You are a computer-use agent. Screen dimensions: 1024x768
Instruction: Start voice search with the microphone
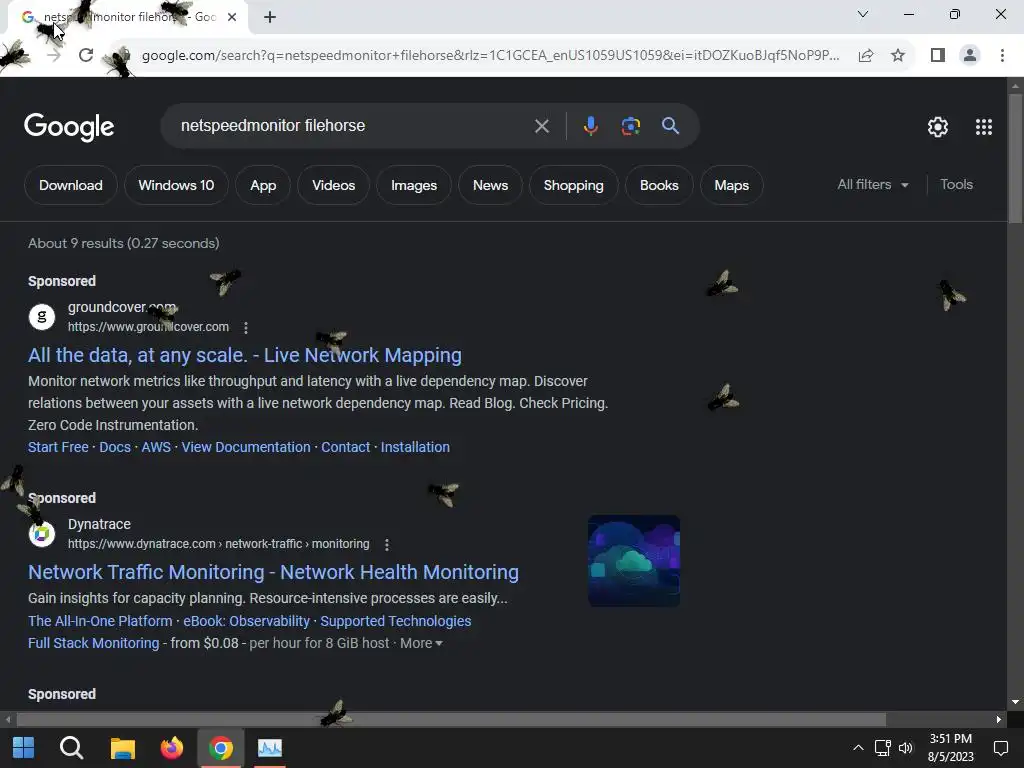tap(590, 126)
